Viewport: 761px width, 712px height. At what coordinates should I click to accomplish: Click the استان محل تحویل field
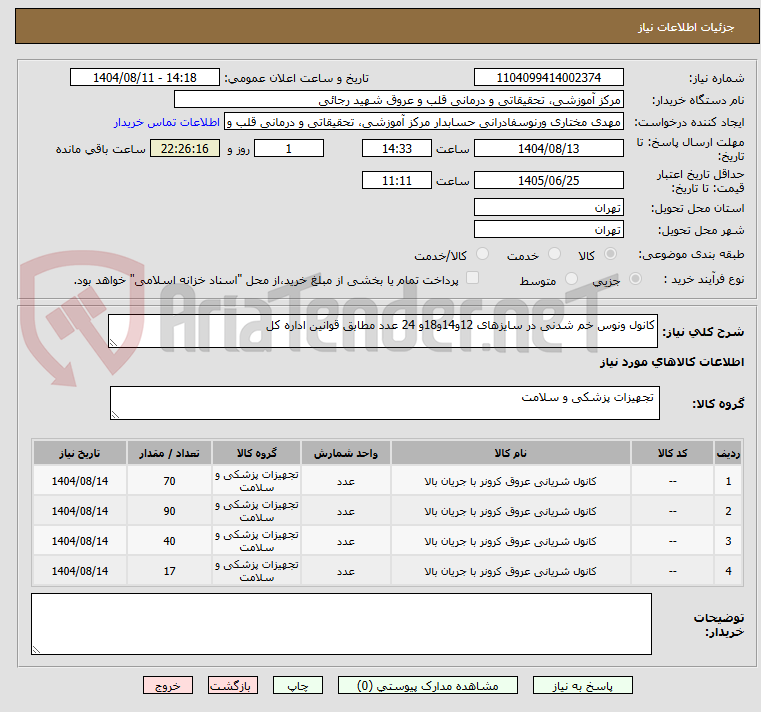pyautogui.click(x=548, y=208)
